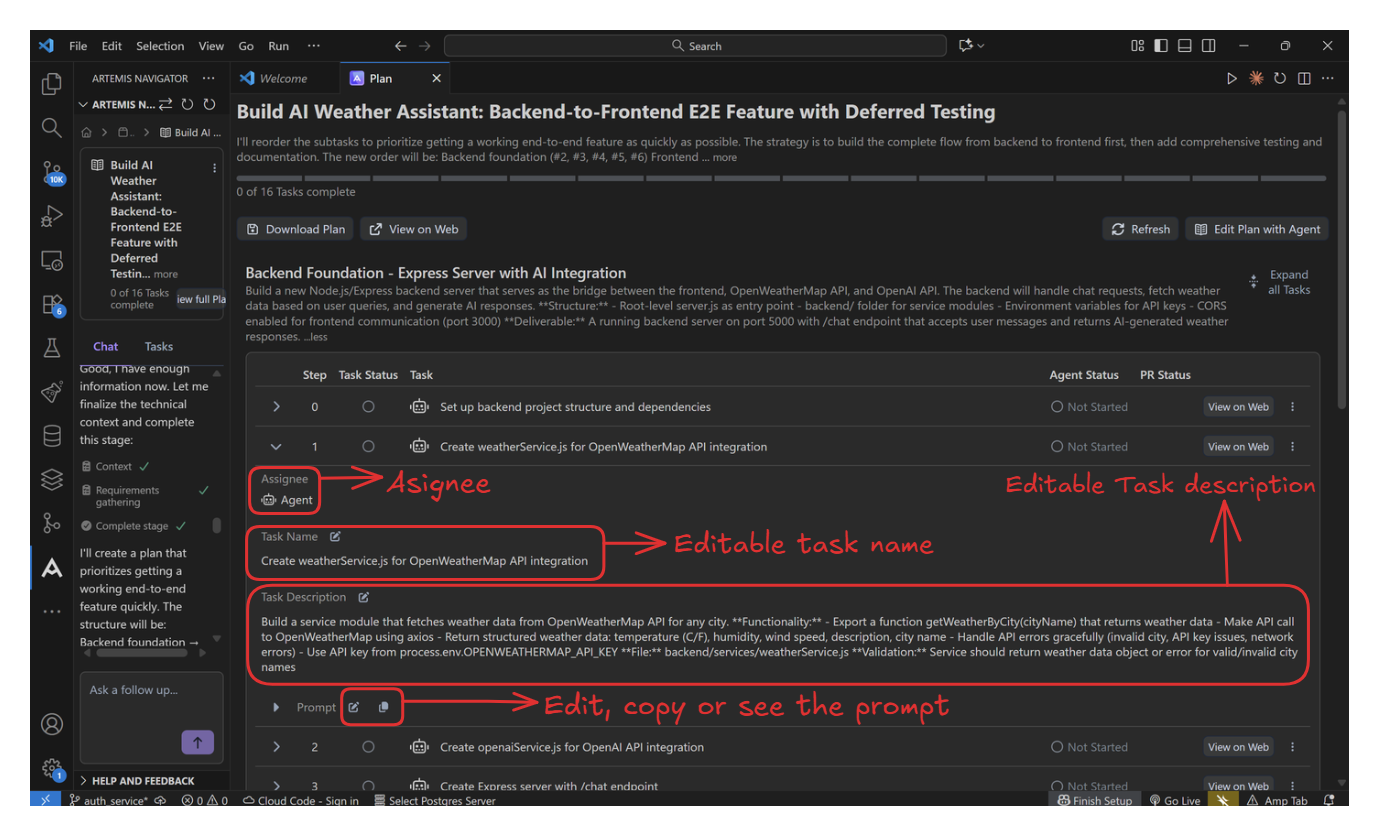
Task: Toggle the Task Status circle on step 2
Action: coord(368,746)
